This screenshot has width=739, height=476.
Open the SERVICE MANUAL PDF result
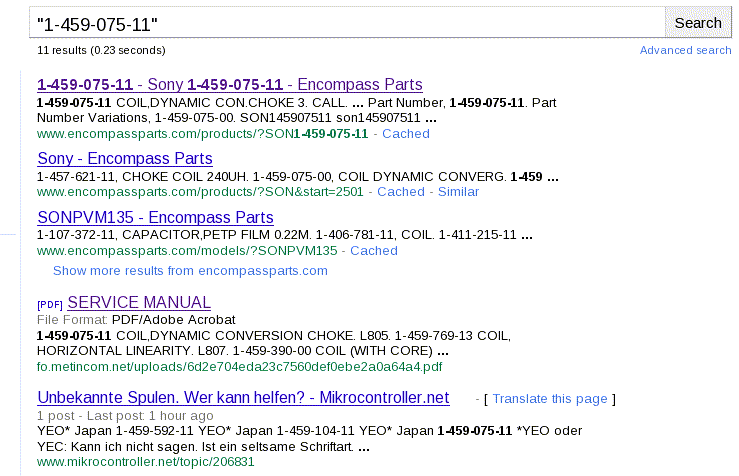(x=139, y=303)
